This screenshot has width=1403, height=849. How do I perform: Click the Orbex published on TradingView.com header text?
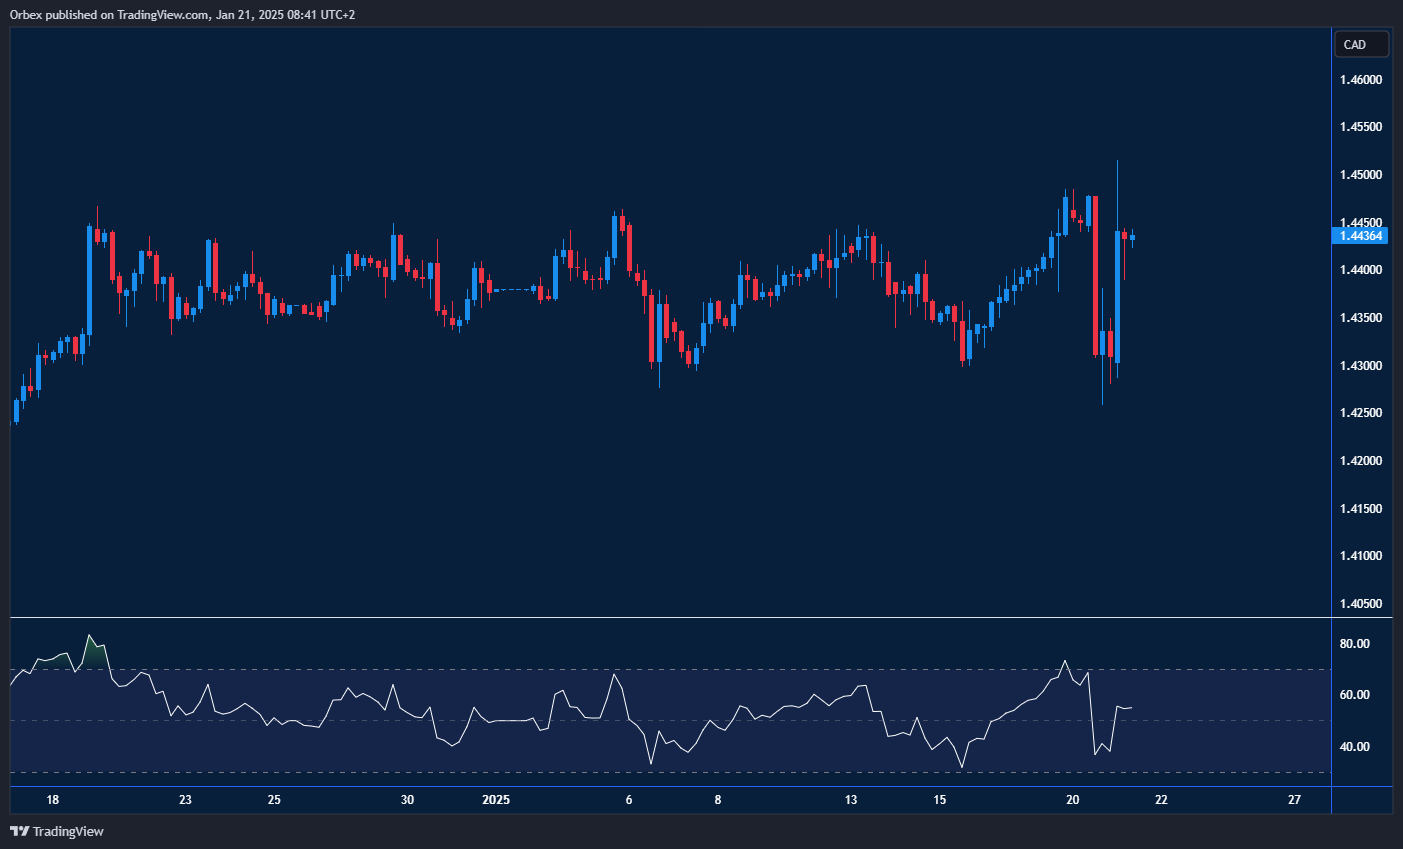(x=182, y=14)
